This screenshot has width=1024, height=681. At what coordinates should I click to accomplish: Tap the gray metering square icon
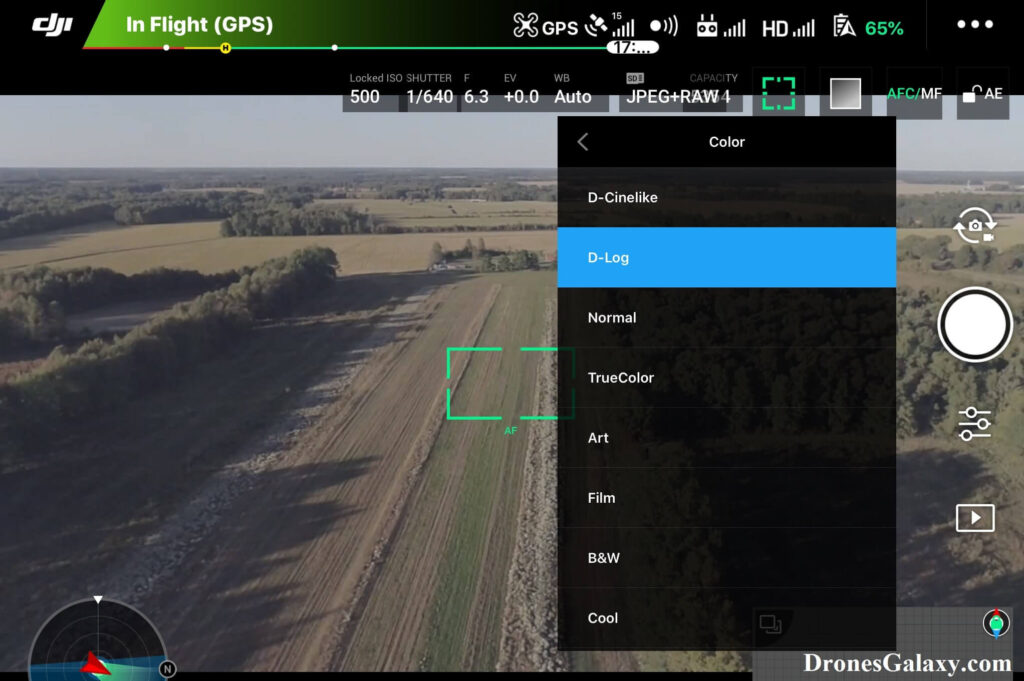[x=845, y=93]
